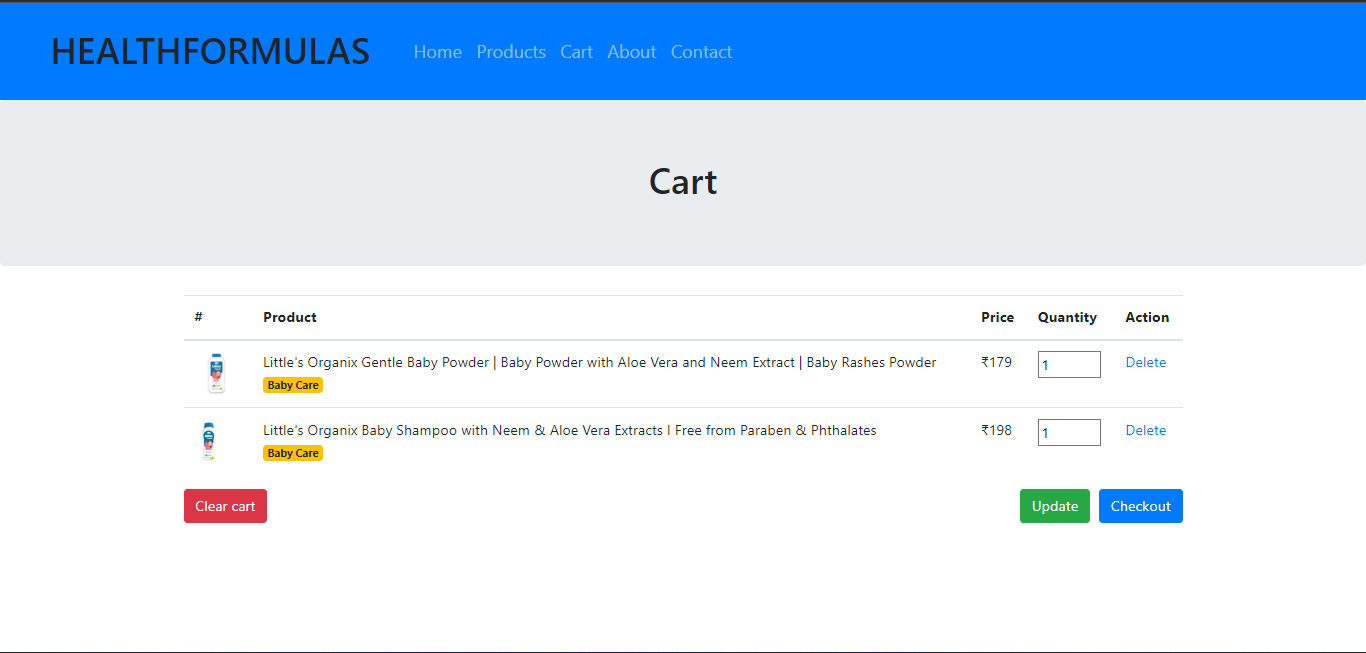Delete the baby powder from the cart
The width and height of the screenshot is (1366, 653).
tap(1145, 362)
